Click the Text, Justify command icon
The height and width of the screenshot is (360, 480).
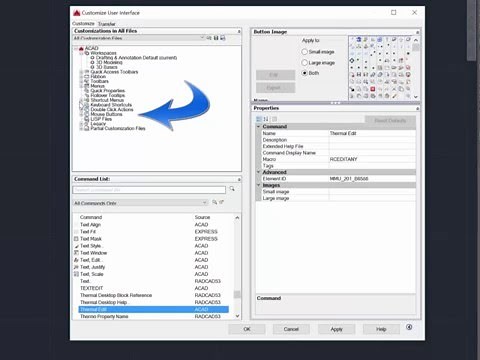(x=76, y=267)
